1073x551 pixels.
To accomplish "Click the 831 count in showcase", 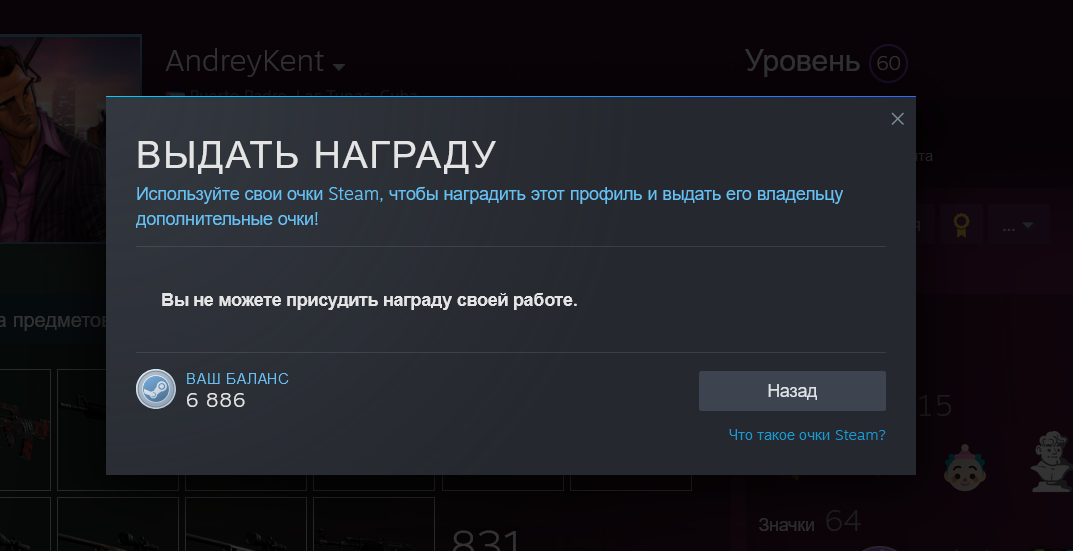I will click(x=487, y=541).
